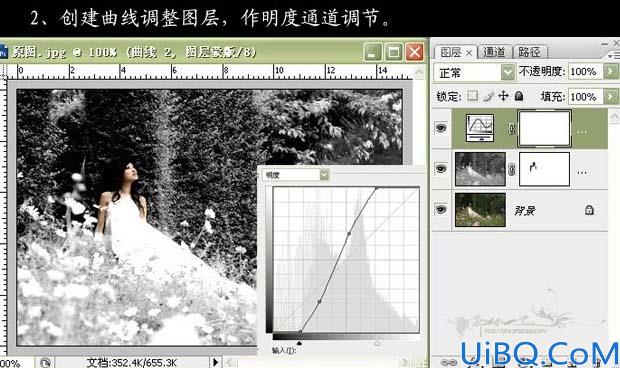Select the lower-middle curve control point
Viewport: 620px width, 368px height.
point(319,302)
